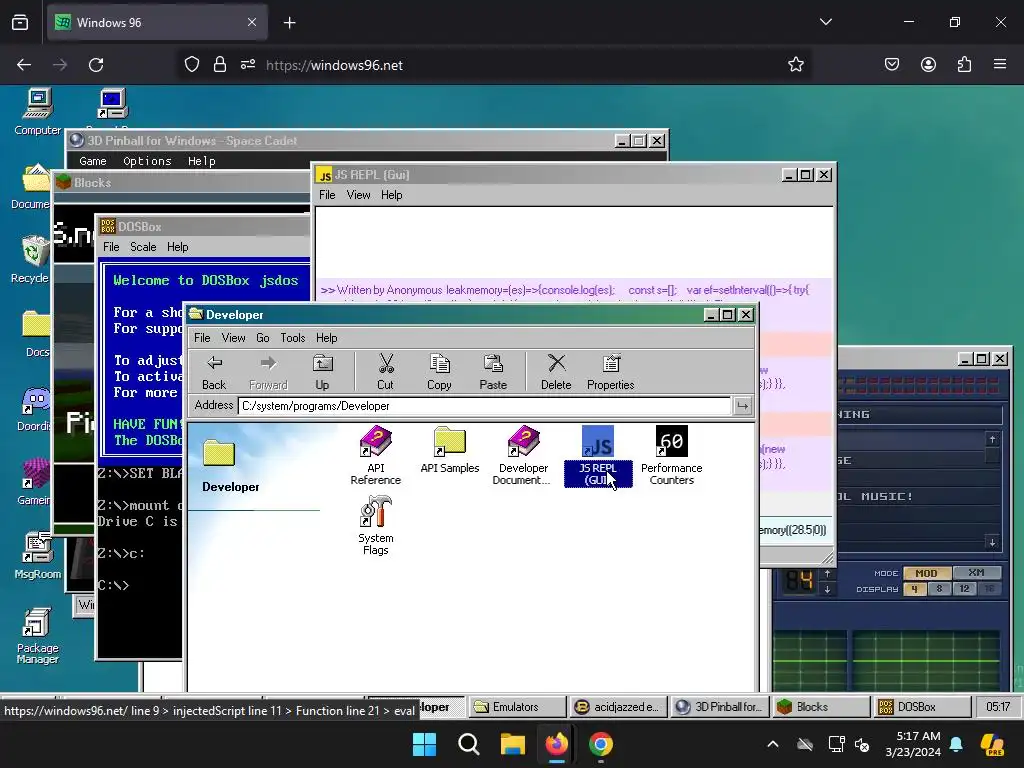This screenshot has height=768, width=1024.
Task: Switch to Blocks taskbar button
Action: pyautogui.click(x=821, y=707)
